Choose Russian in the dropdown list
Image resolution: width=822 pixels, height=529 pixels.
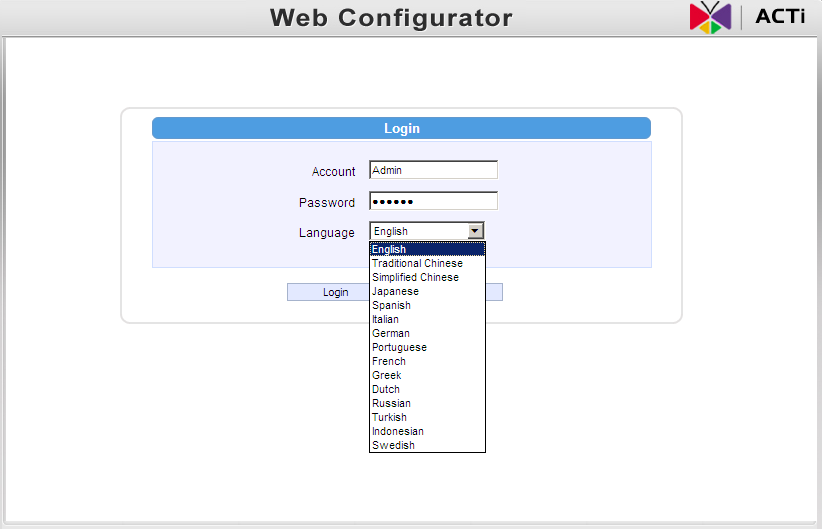(427, 403)
